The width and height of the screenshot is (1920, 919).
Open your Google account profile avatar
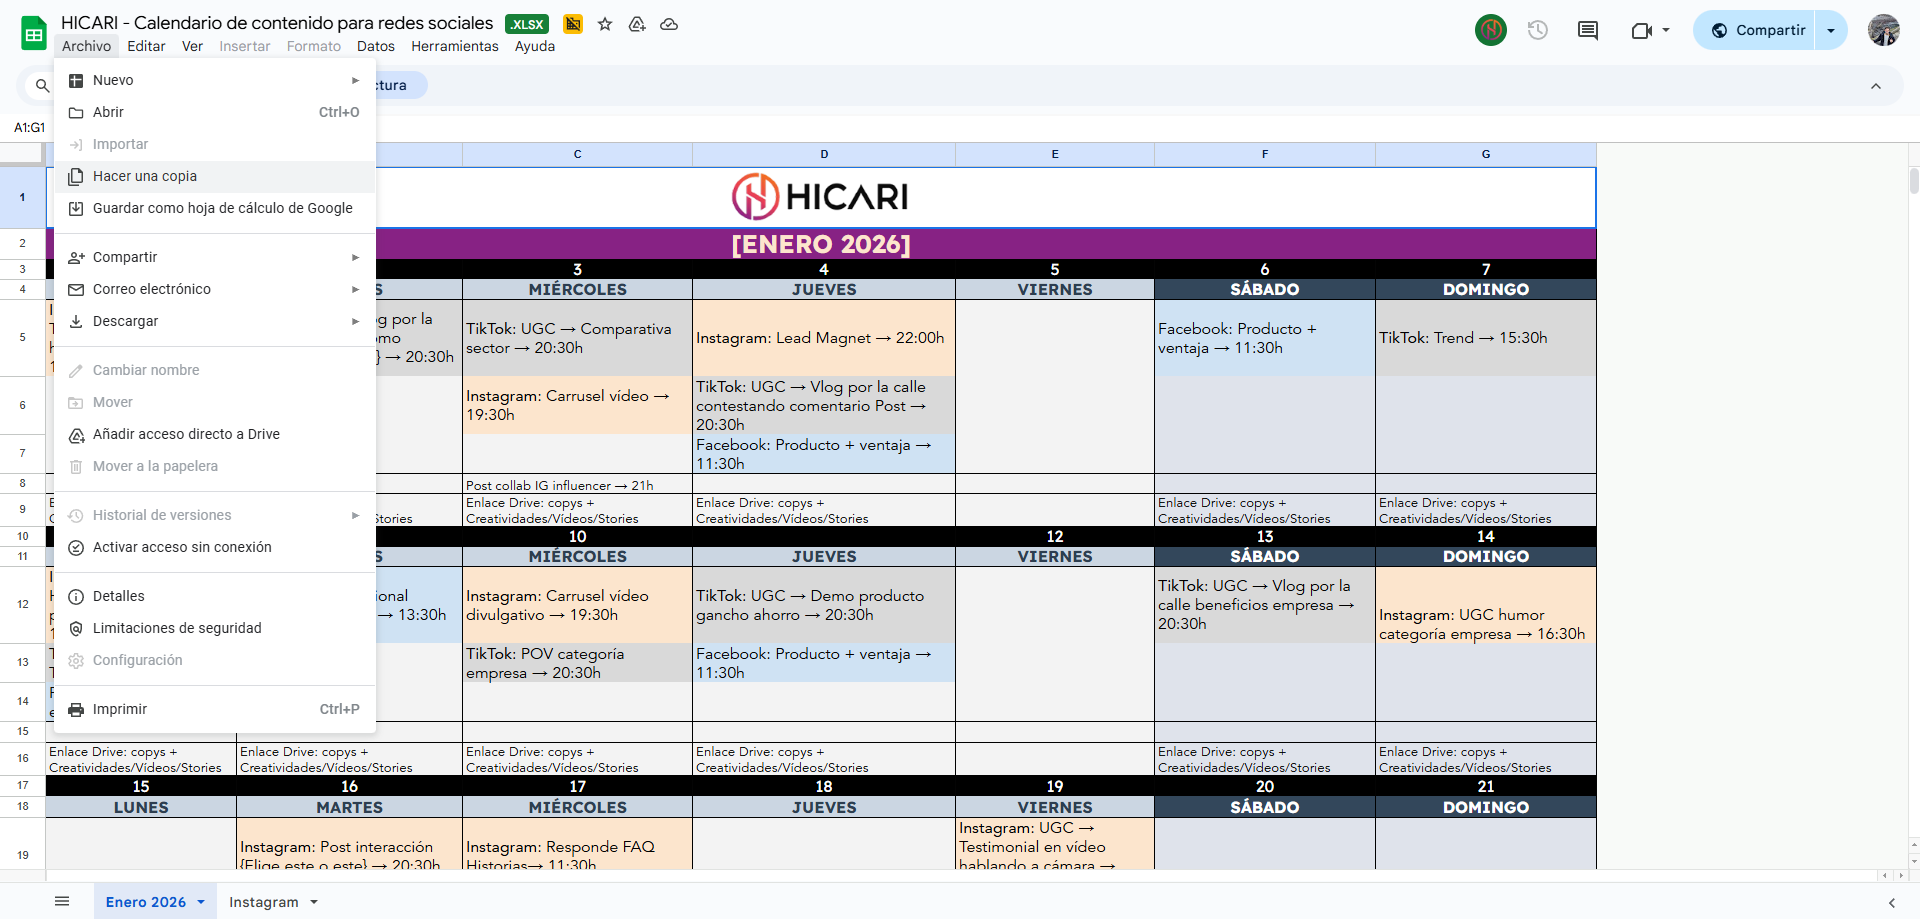click(x=1885, y=30)
